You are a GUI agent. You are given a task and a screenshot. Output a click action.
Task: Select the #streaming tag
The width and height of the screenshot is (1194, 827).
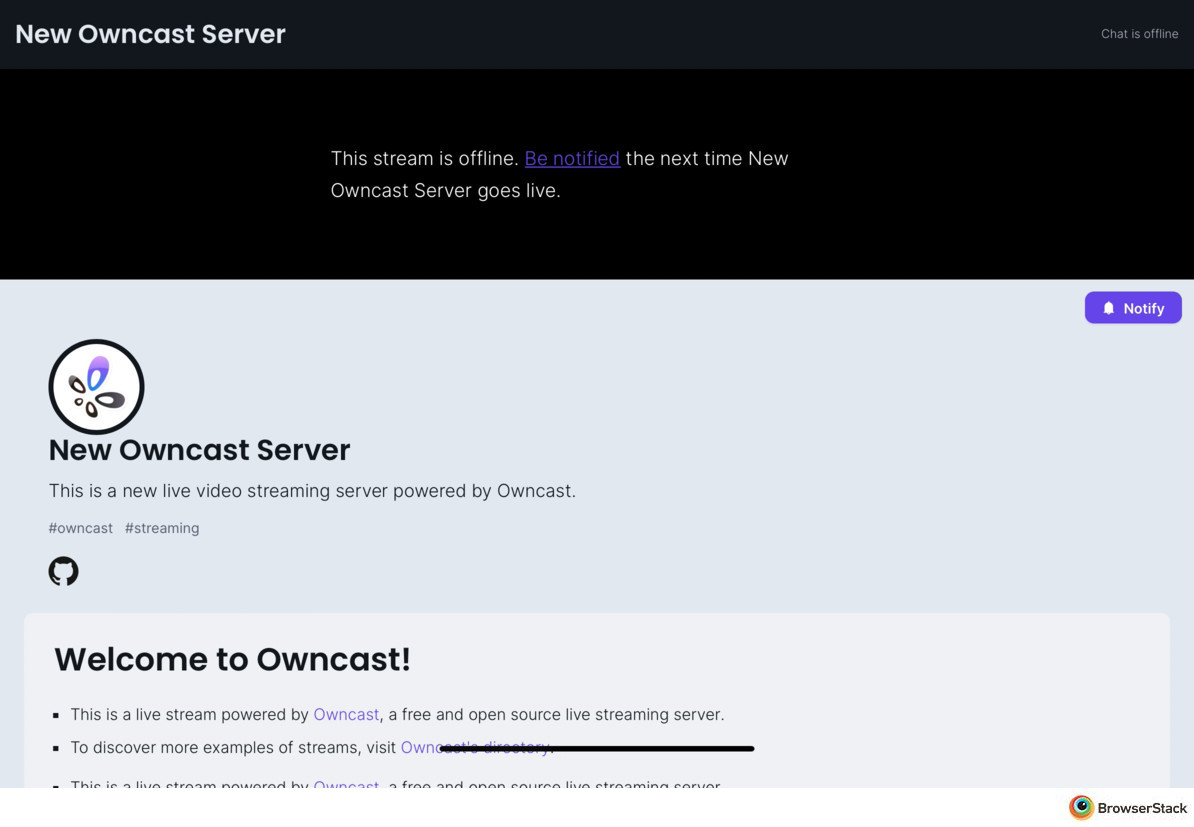(162, 528)
